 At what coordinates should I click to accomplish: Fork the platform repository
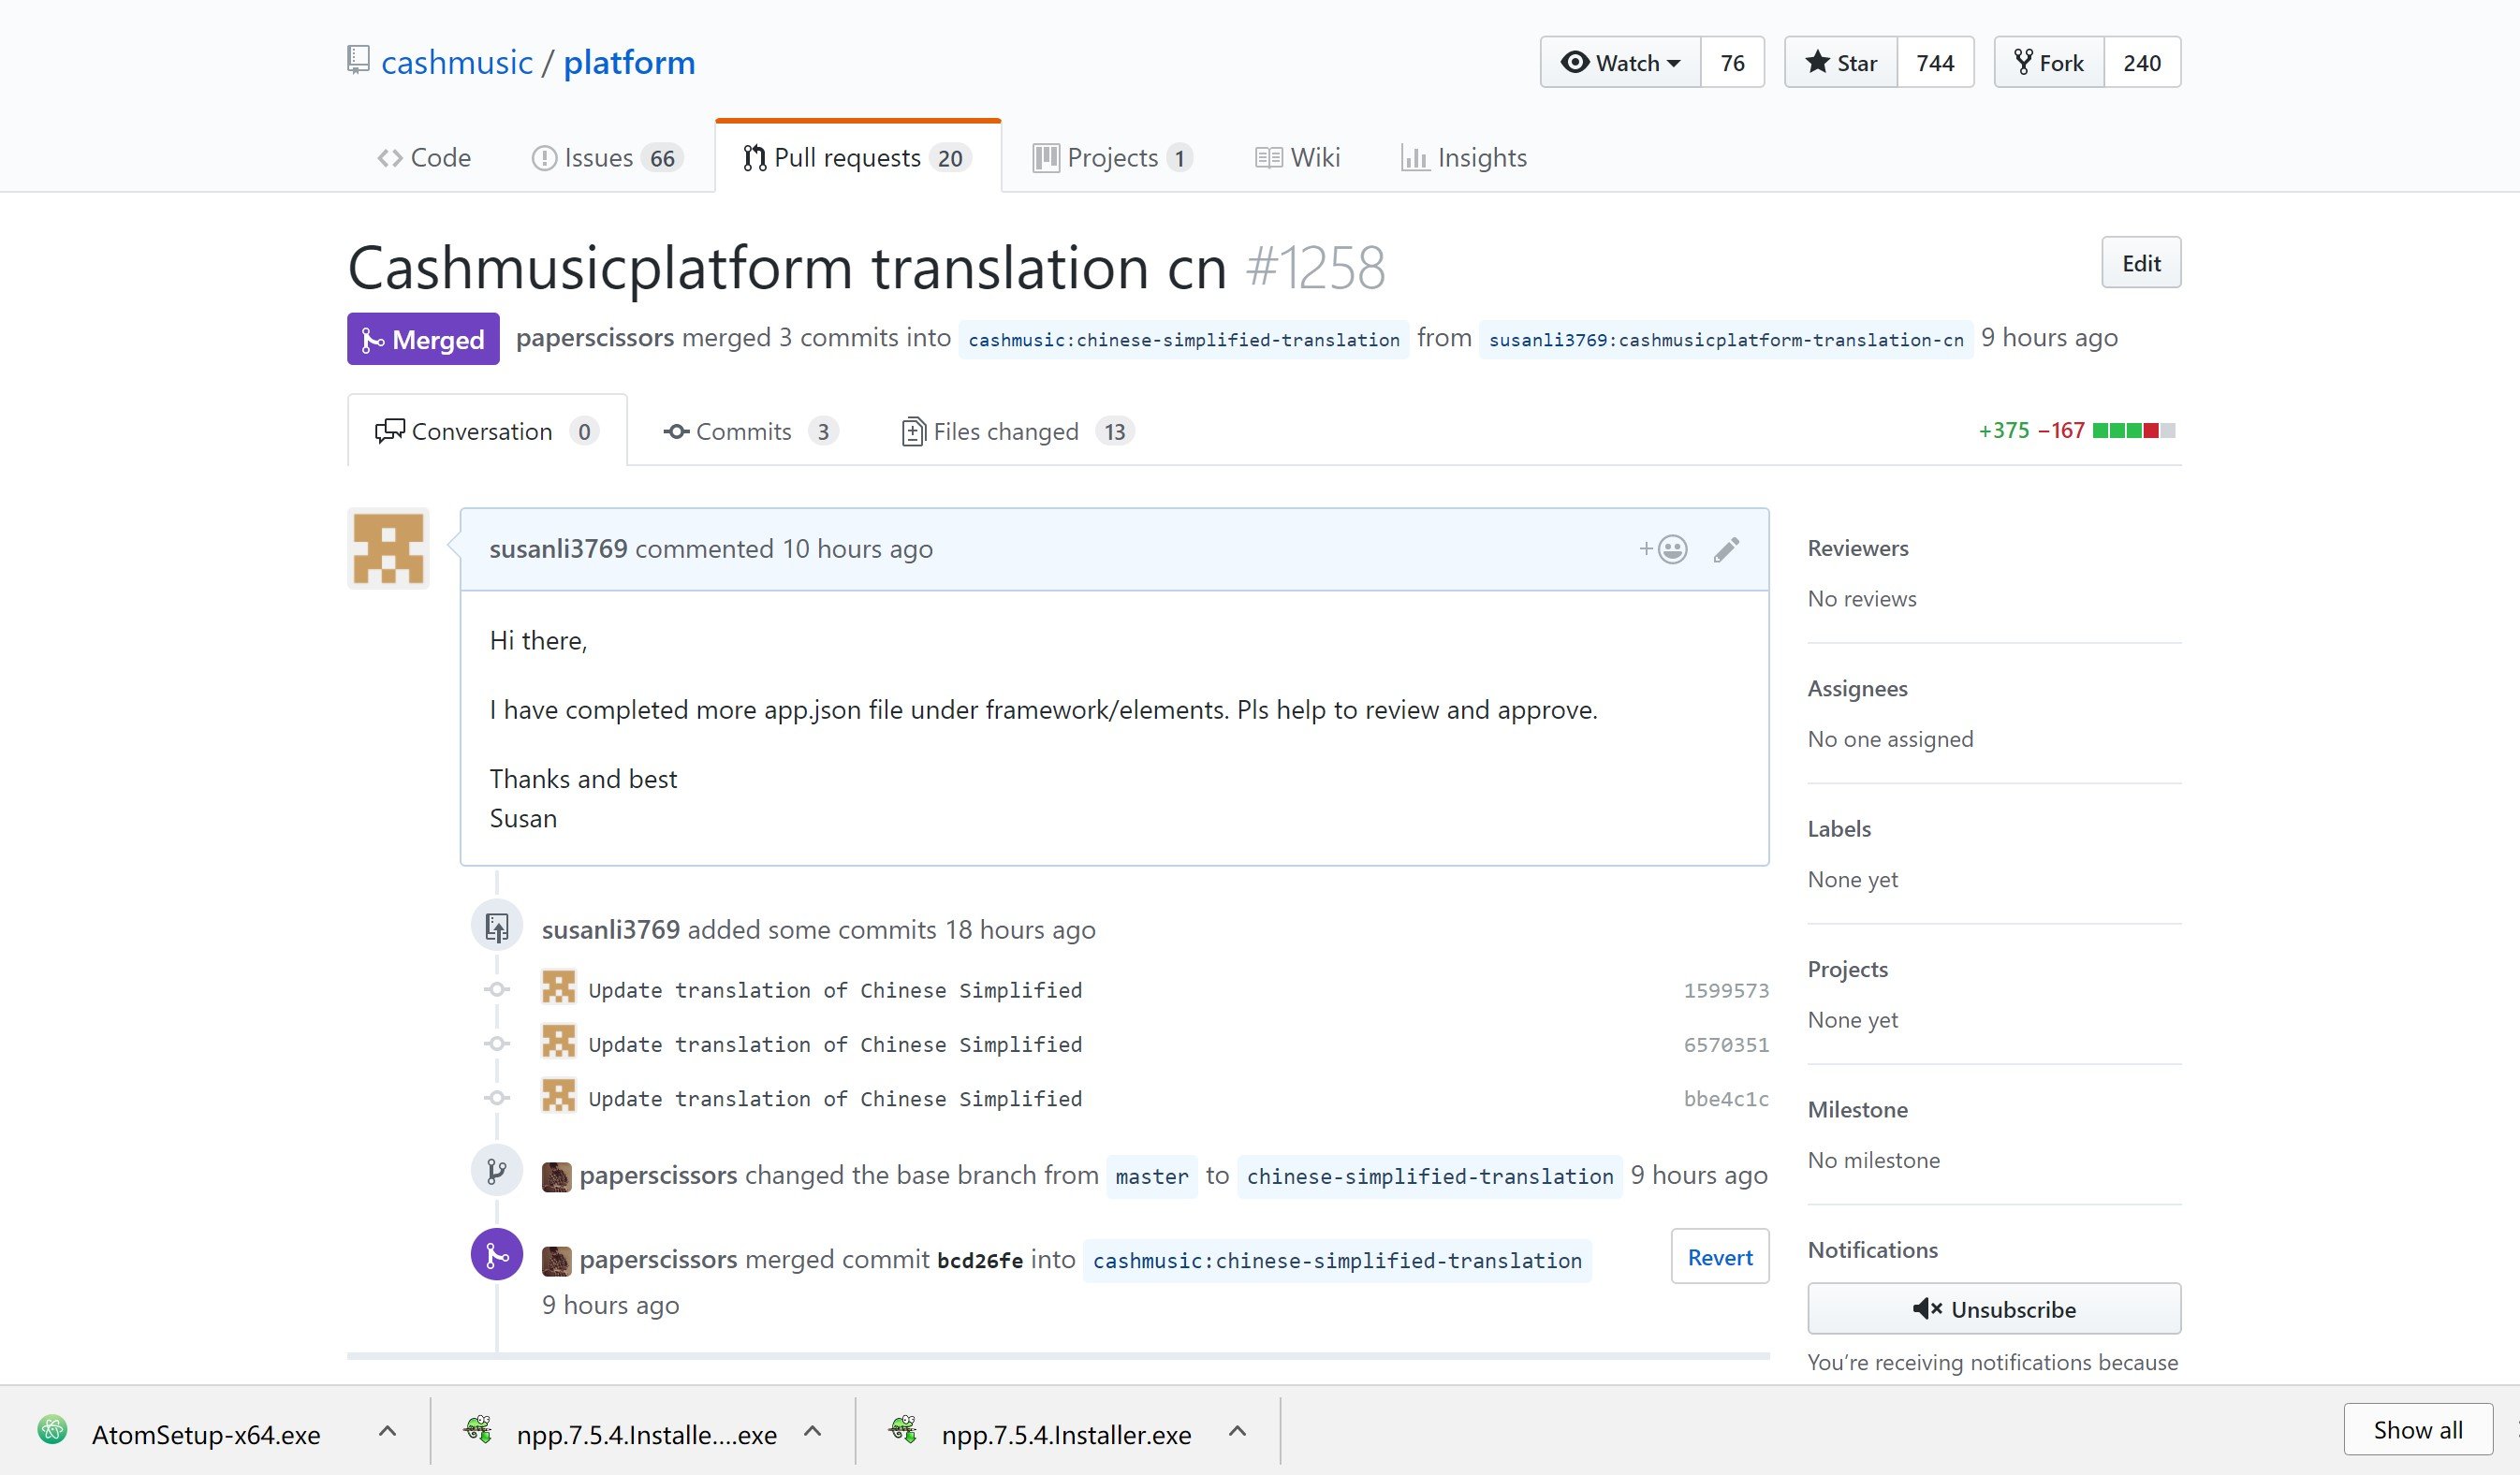point(2049,62)
